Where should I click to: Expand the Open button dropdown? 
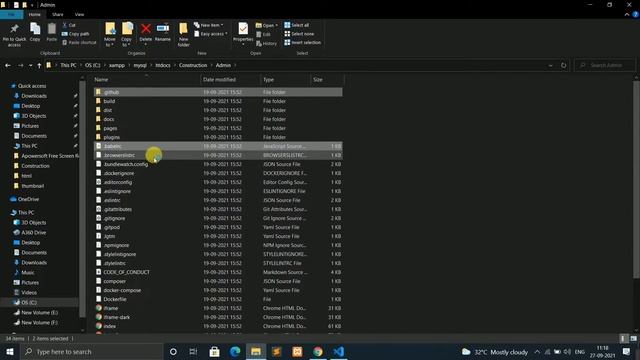point(276,25)
